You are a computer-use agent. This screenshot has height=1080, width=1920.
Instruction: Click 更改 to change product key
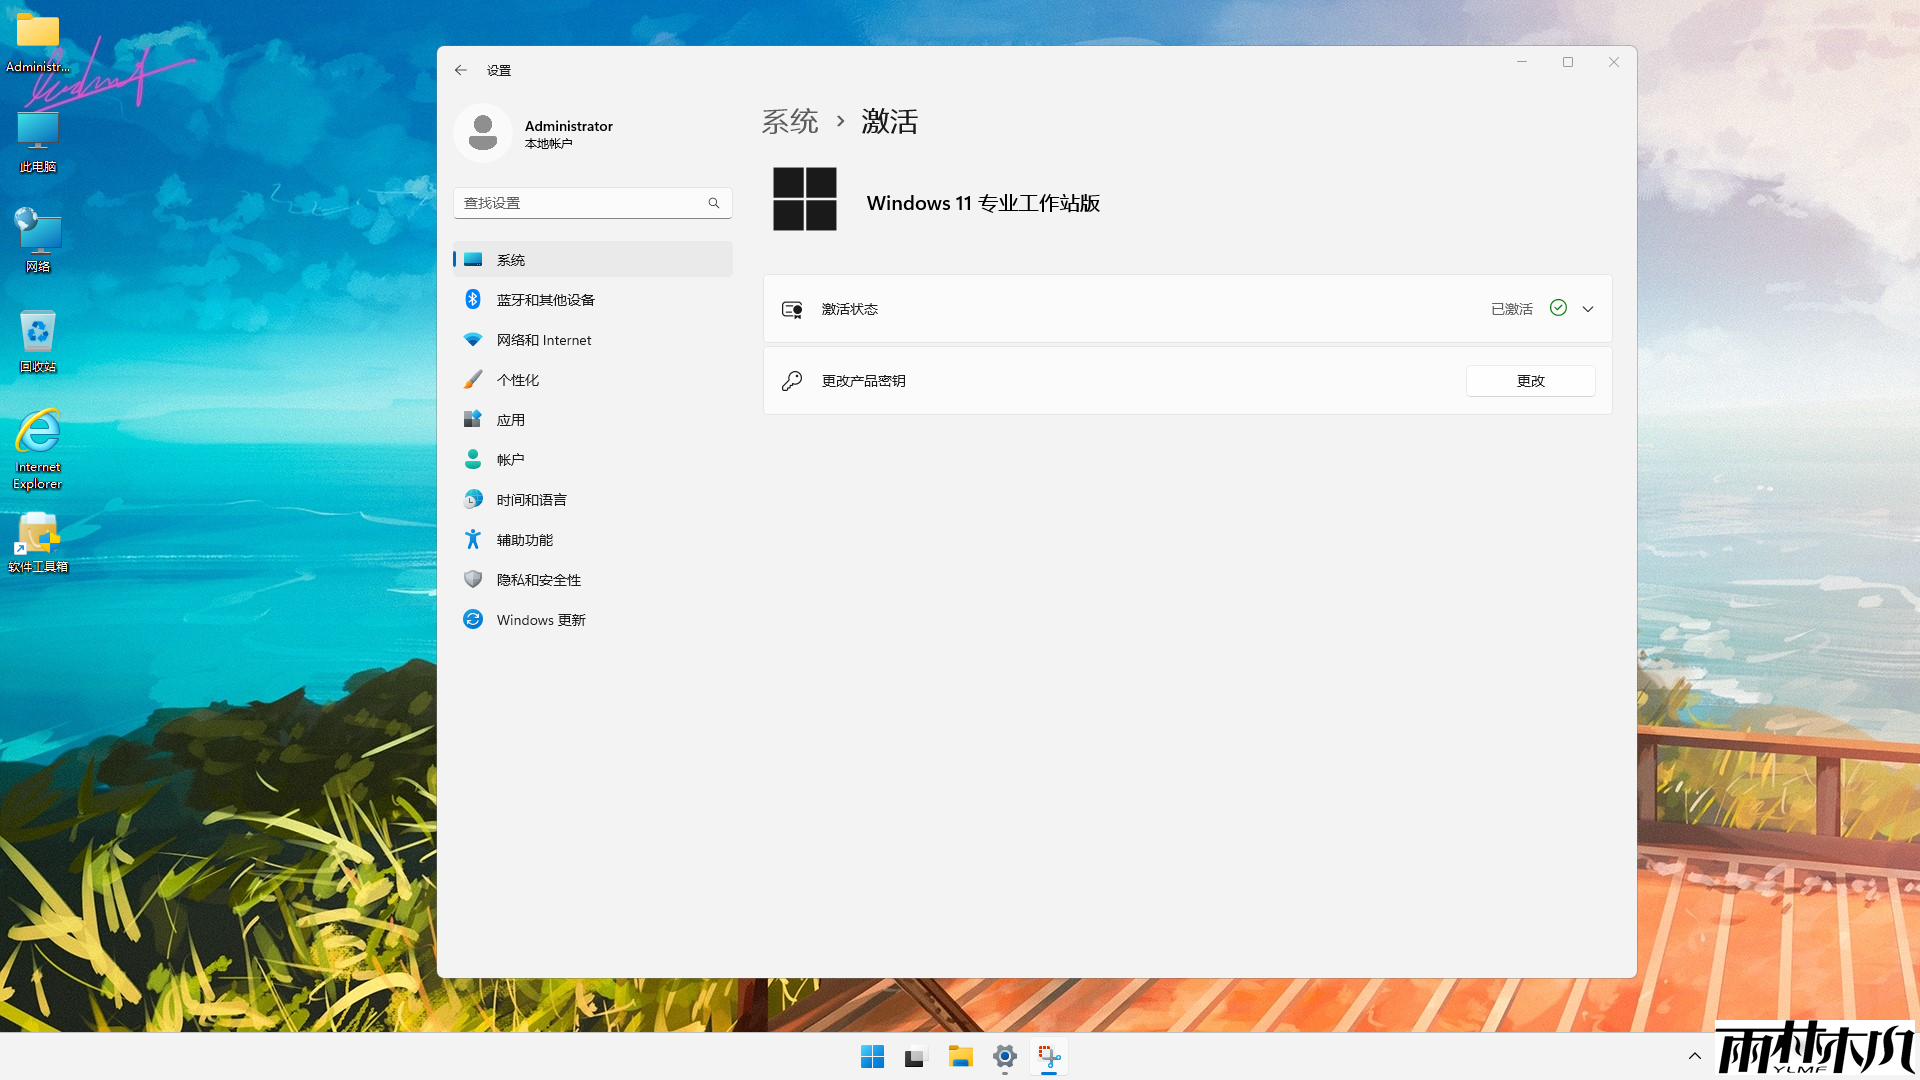[1530, 381]
